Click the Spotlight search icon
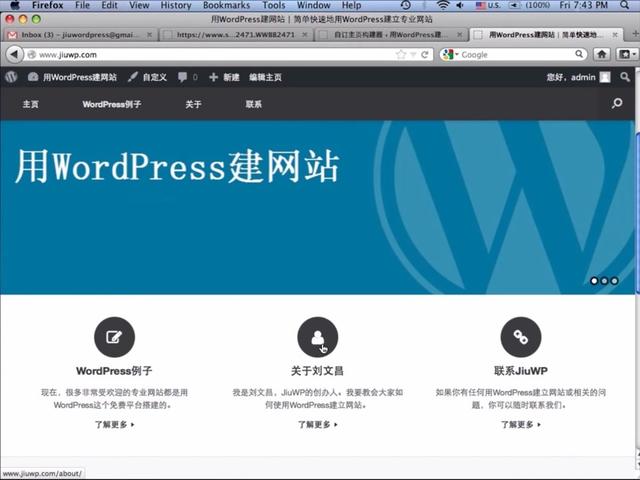 point(624,5)
